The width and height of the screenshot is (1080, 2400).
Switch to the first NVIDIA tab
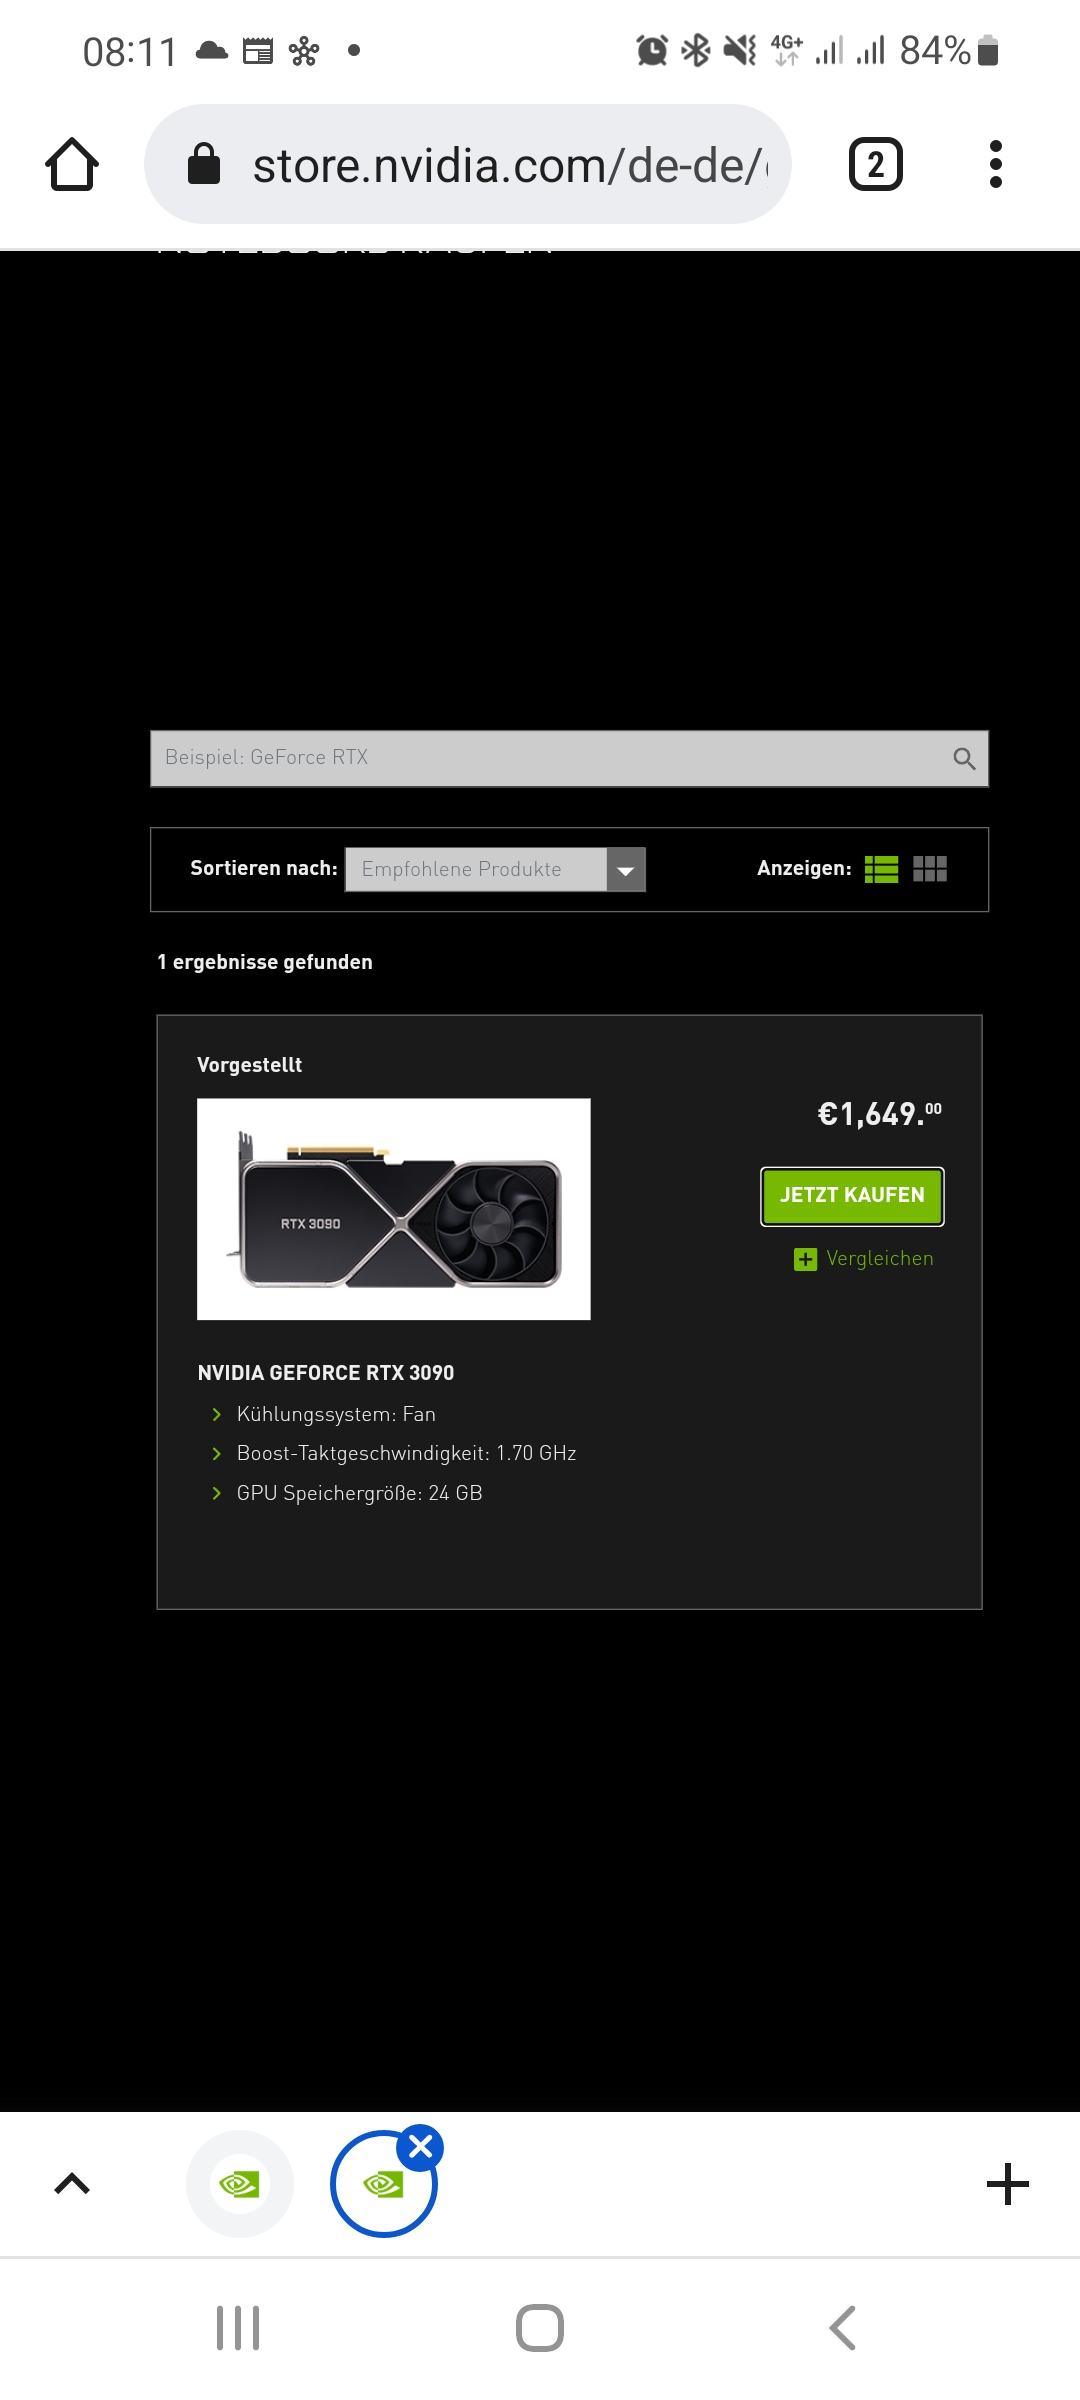point(240,2184)
